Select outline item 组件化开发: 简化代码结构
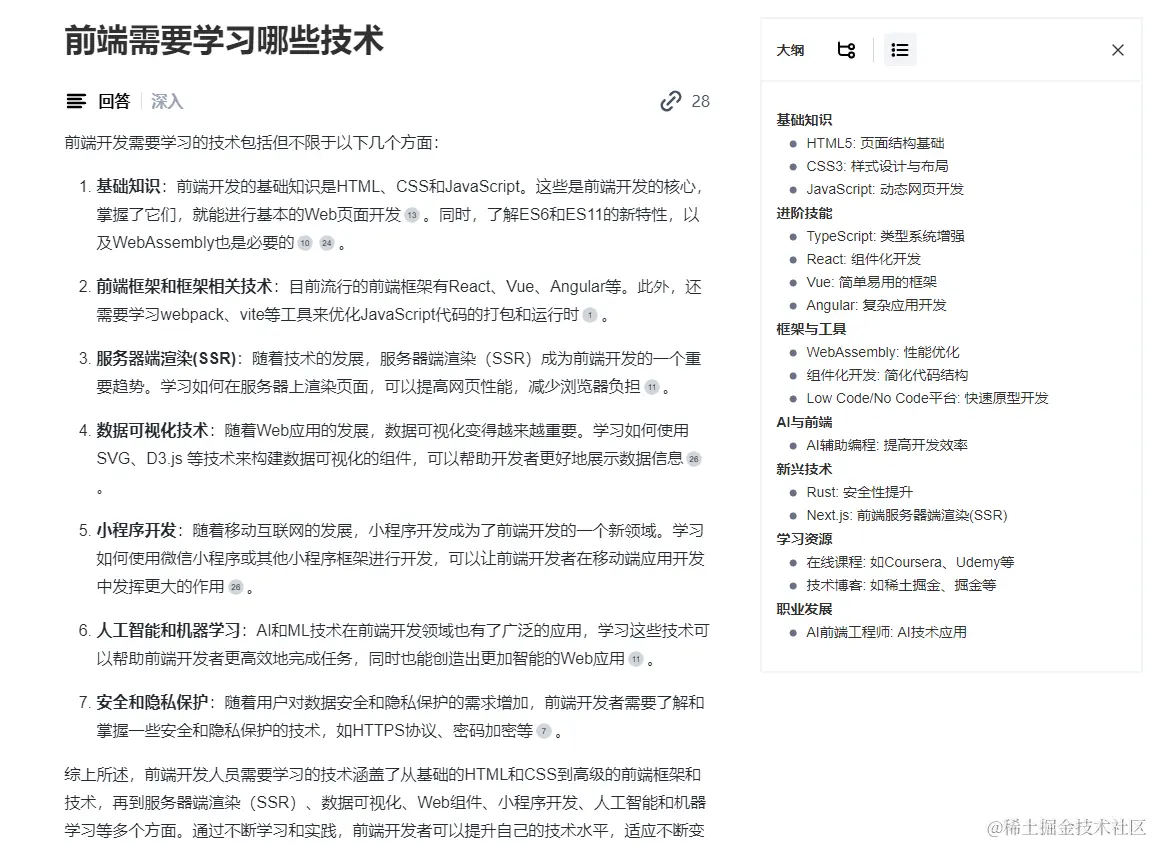The height and width of the screenshot is (844, 1153). pos(887,376)
